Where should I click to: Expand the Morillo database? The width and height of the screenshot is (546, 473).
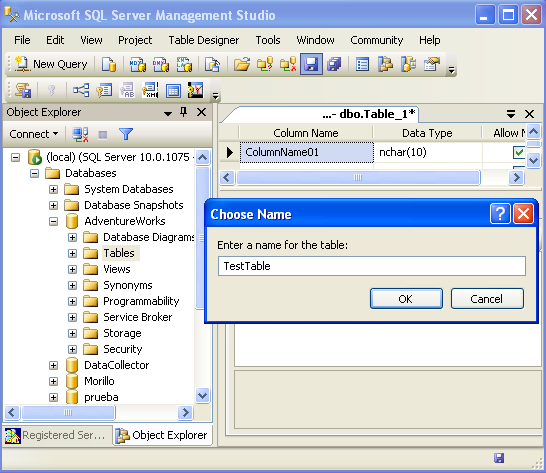53,381
